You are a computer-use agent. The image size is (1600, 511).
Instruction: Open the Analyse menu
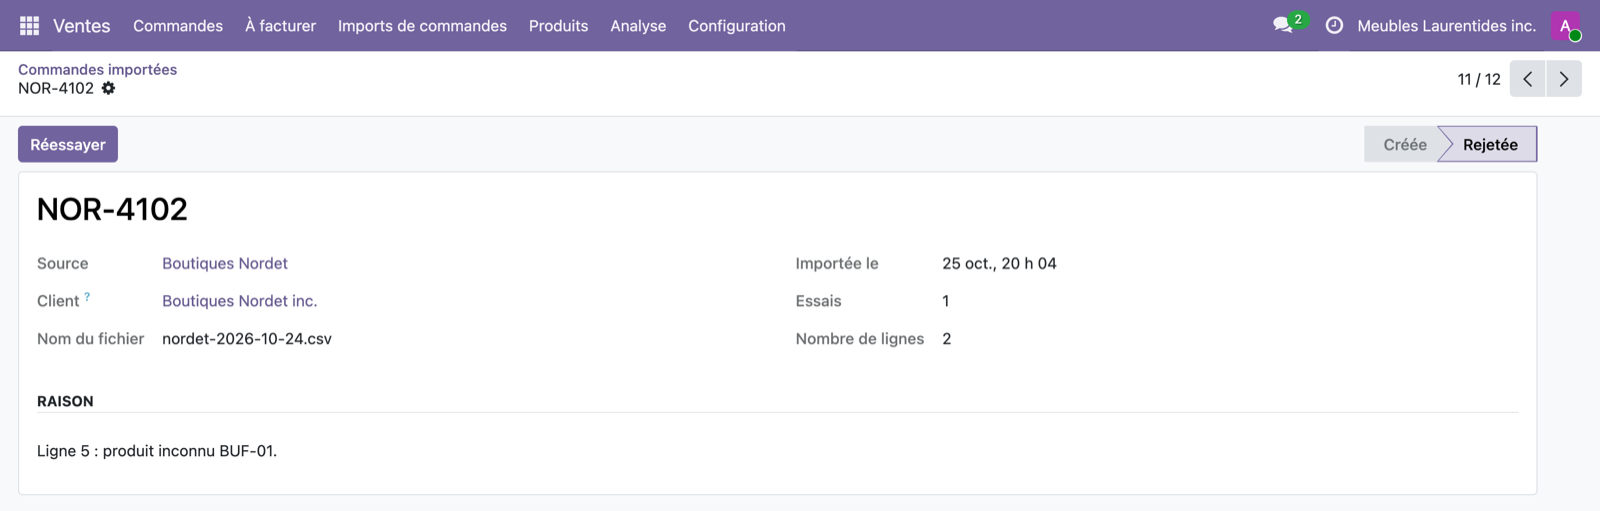pos(638,25)
